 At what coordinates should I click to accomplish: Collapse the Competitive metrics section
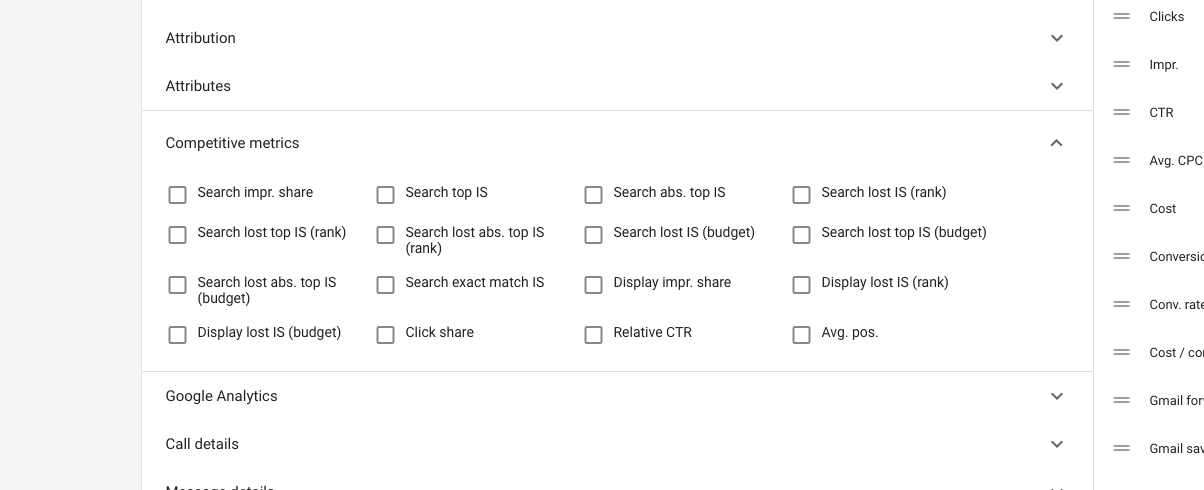tap(1057, 143)
